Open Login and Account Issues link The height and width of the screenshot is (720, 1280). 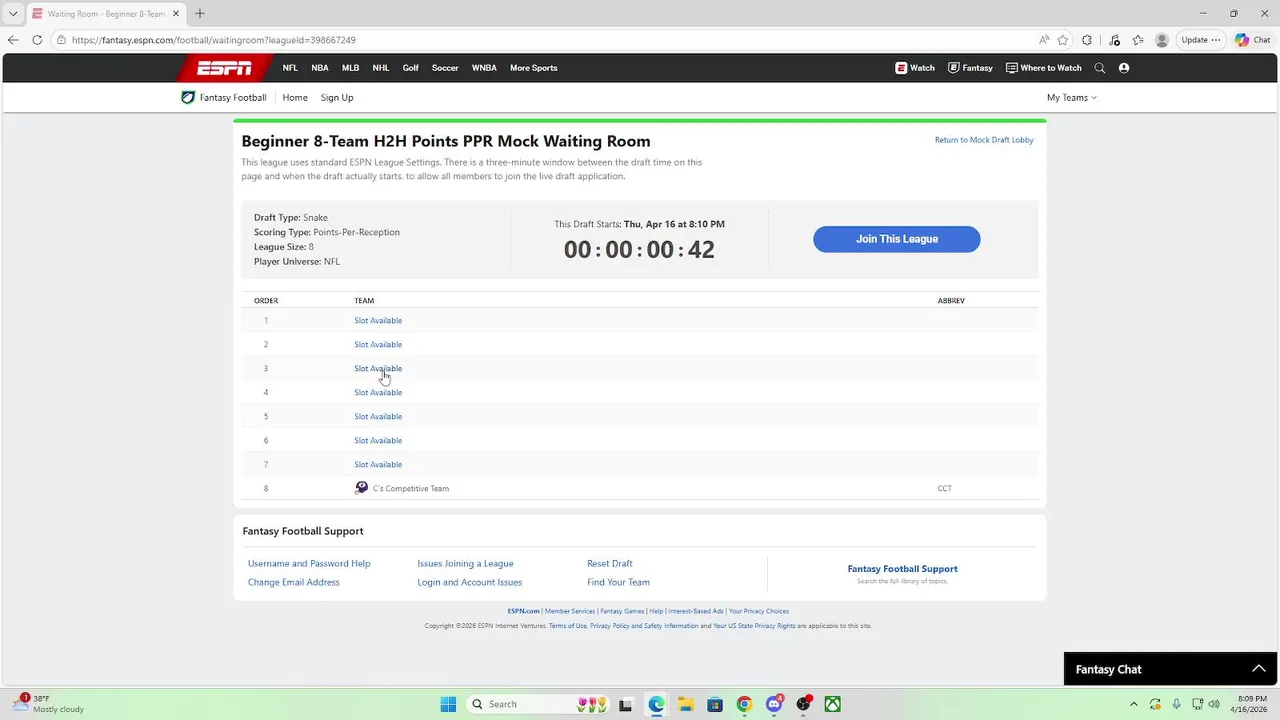[x=470, y=582]
